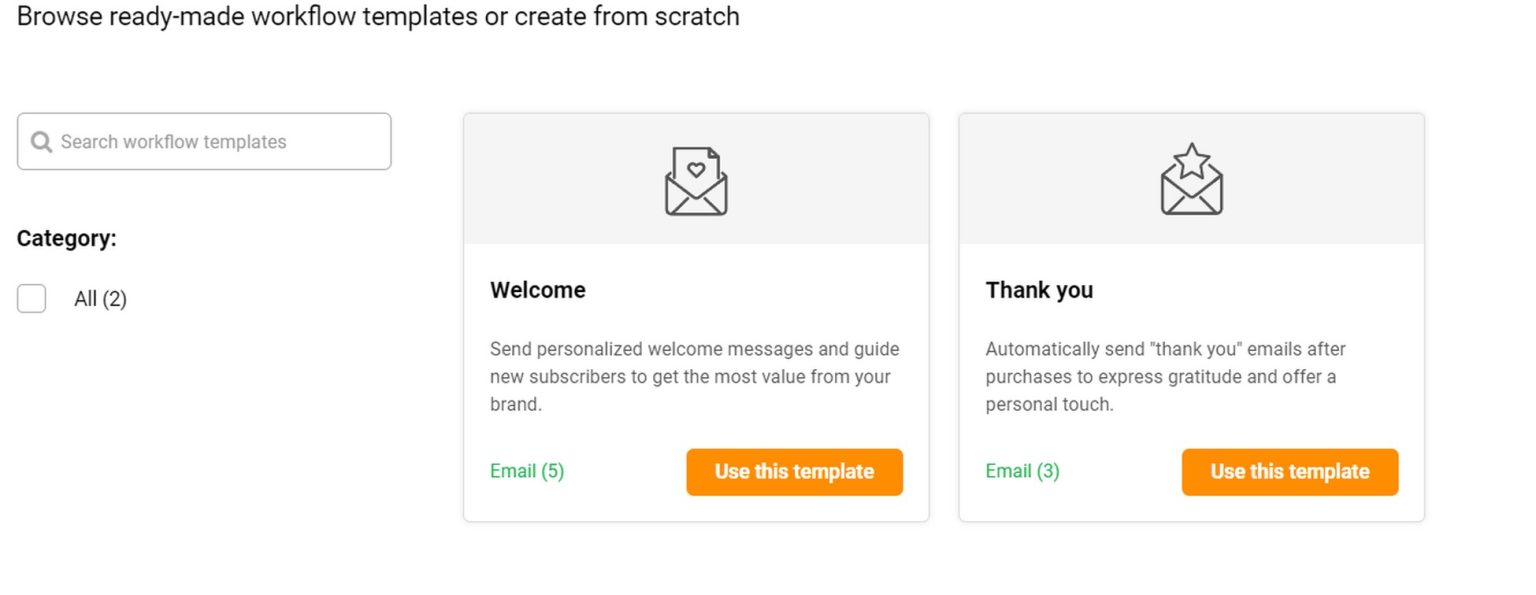Click the magnifying glass search icon
Viewport: 1536px width, 595px height.
tap(40, 141)
